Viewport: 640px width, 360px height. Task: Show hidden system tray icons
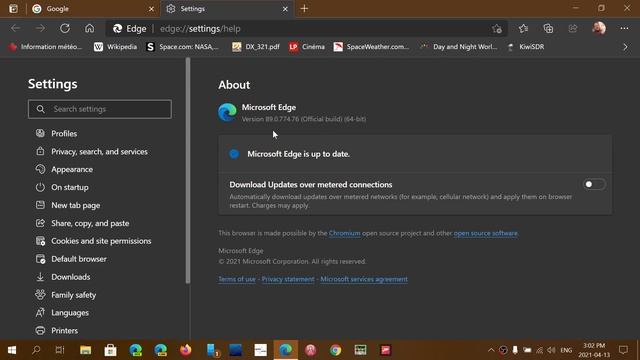491,350
